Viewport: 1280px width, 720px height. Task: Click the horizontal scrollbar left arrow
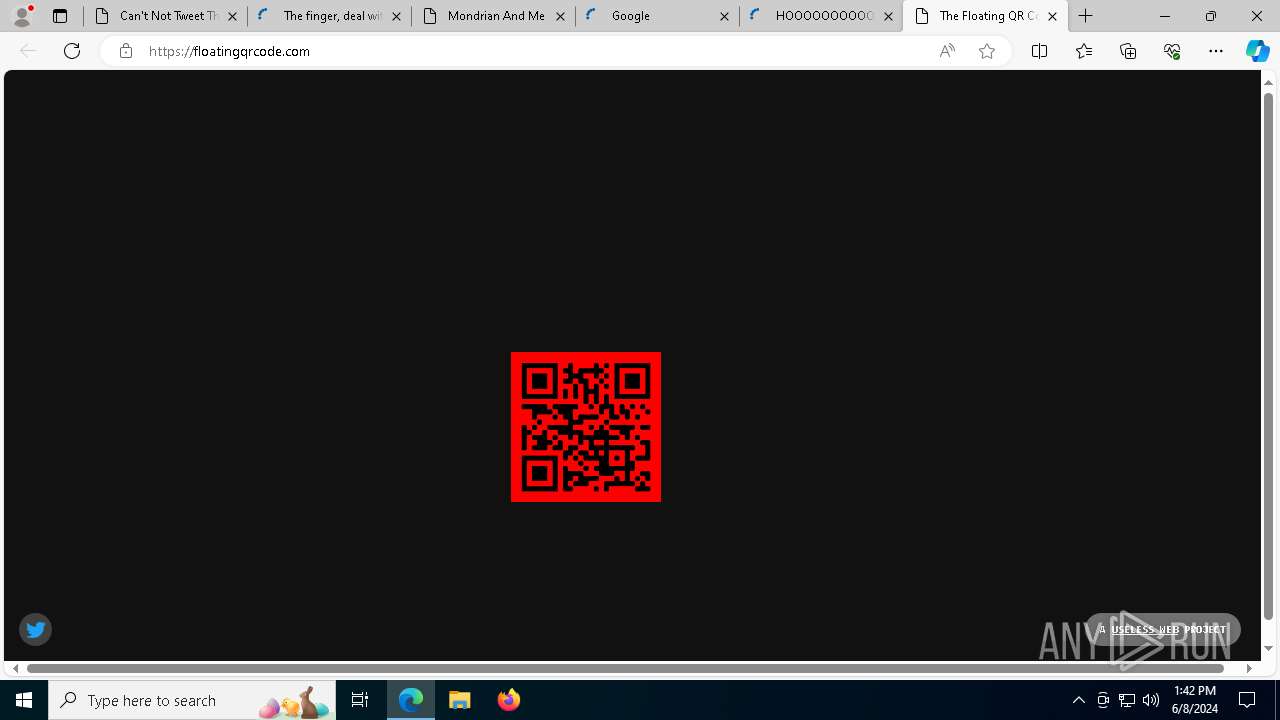pyautogui.click(x=15, y=668)
